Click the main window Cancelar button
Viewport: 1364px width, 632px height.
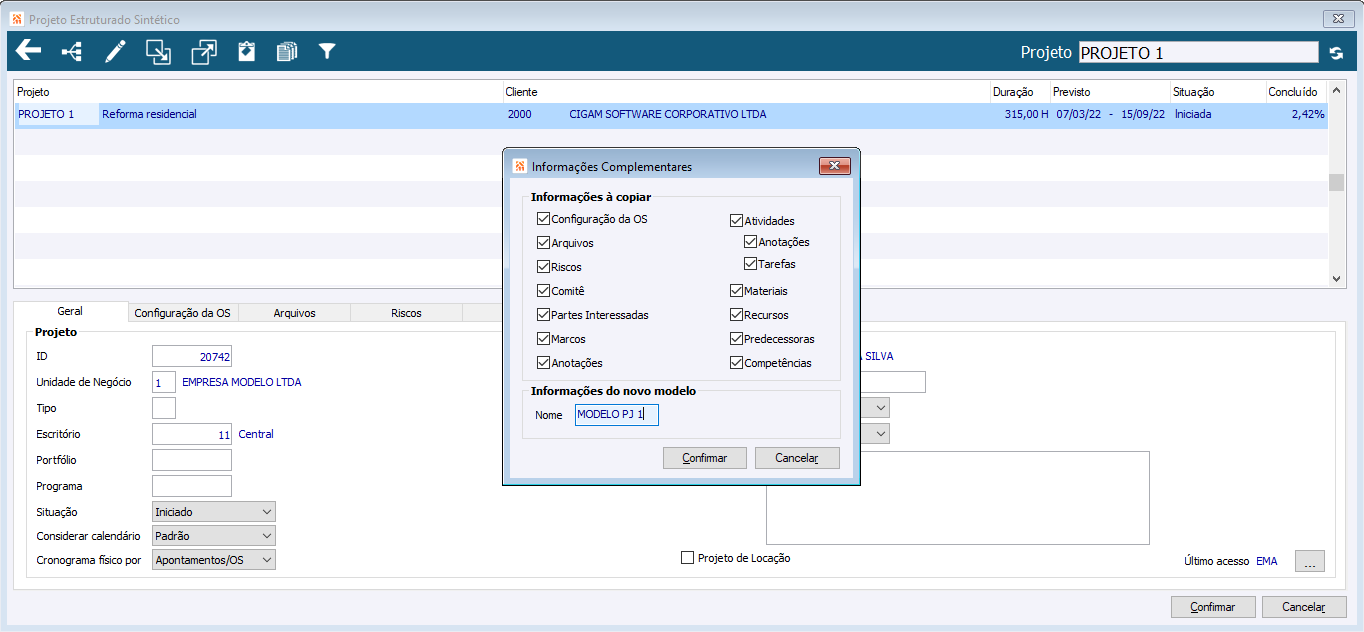(1304, 607)
